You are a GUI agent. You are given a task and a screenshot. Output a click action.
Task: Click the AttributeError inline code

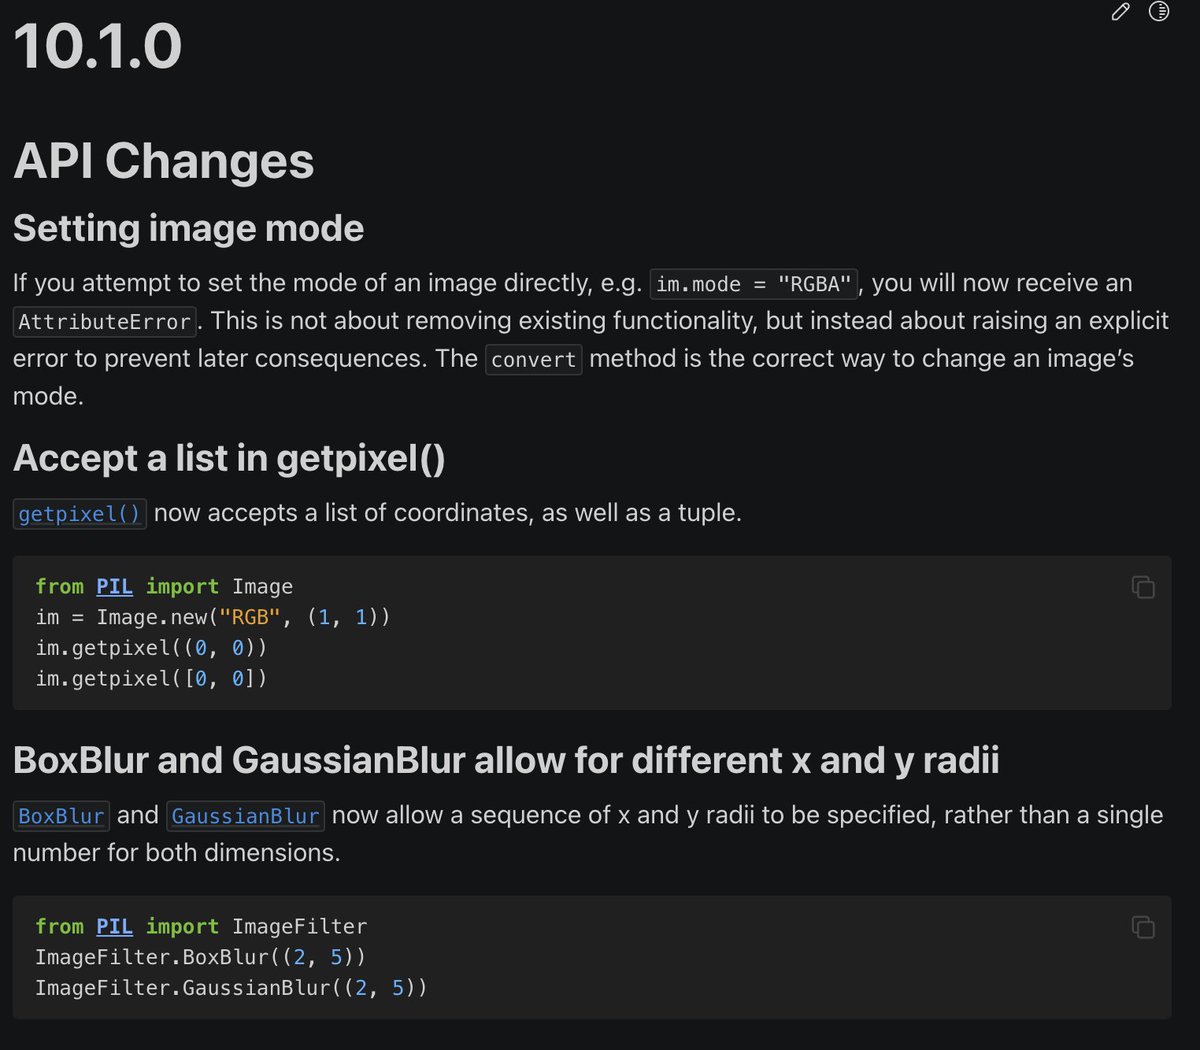tap(105, 322)
